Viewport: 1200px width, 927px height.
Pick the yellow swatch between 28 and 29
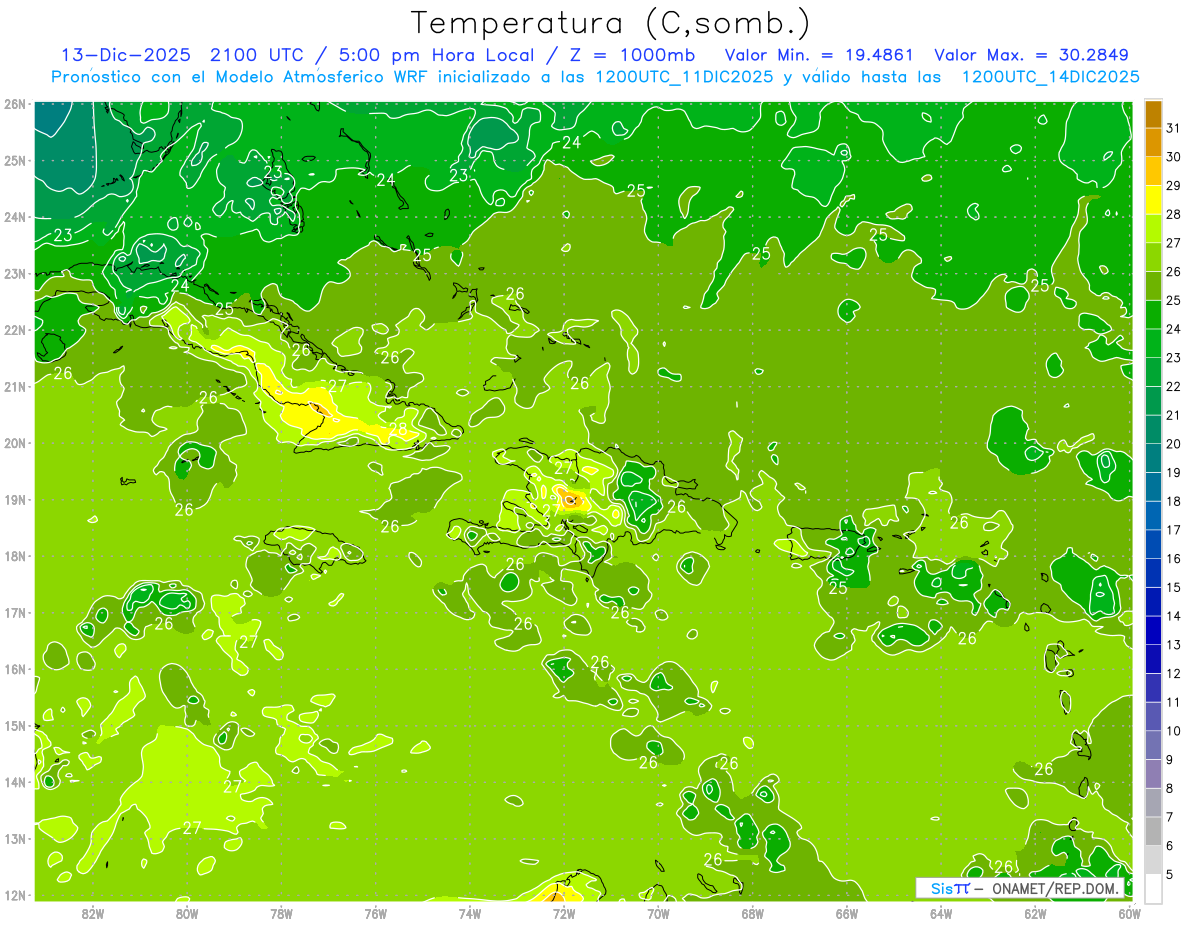1153,200
